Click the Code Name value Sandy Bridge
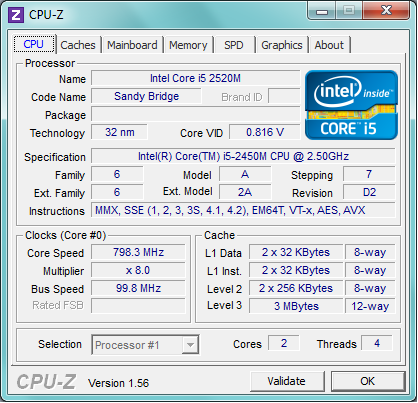This screenshot has width=418, height=403. (146, 96)
